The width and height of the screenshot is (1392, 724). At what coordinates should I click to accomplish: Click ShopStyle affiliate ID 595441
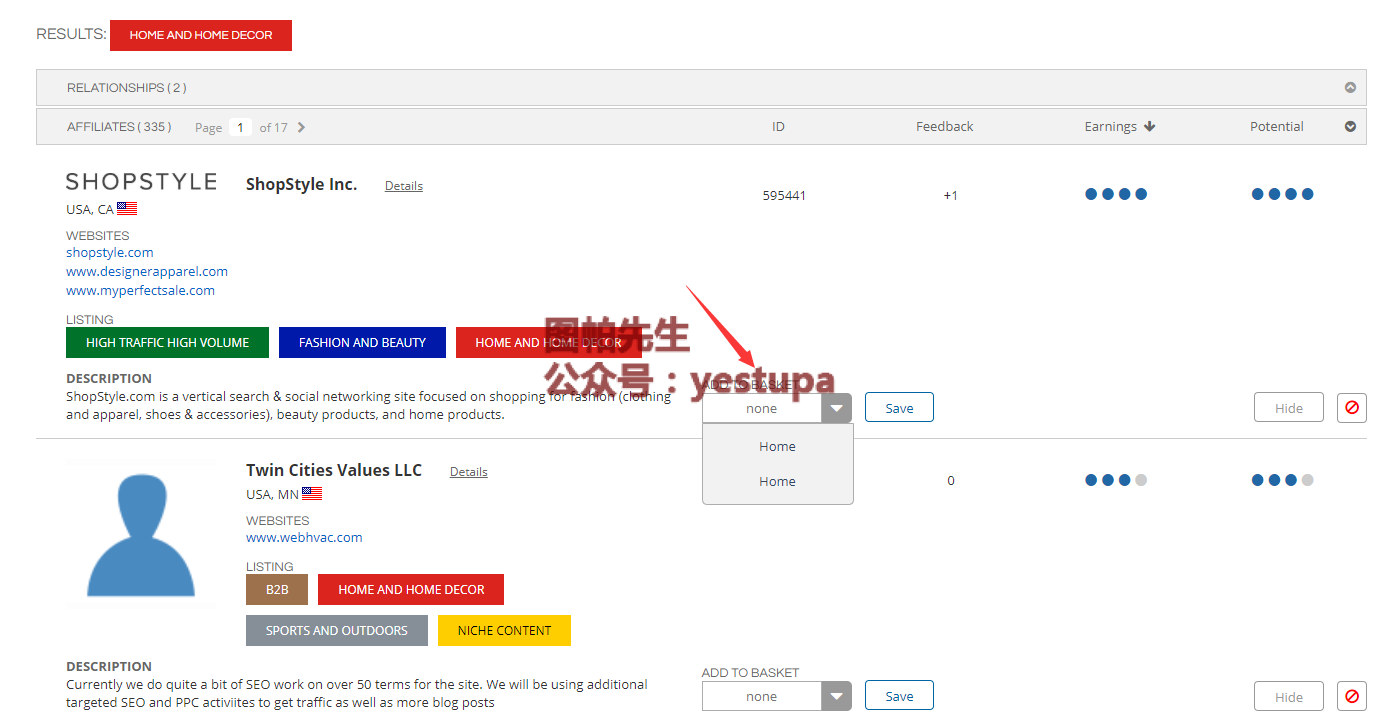tap(784, 196)
